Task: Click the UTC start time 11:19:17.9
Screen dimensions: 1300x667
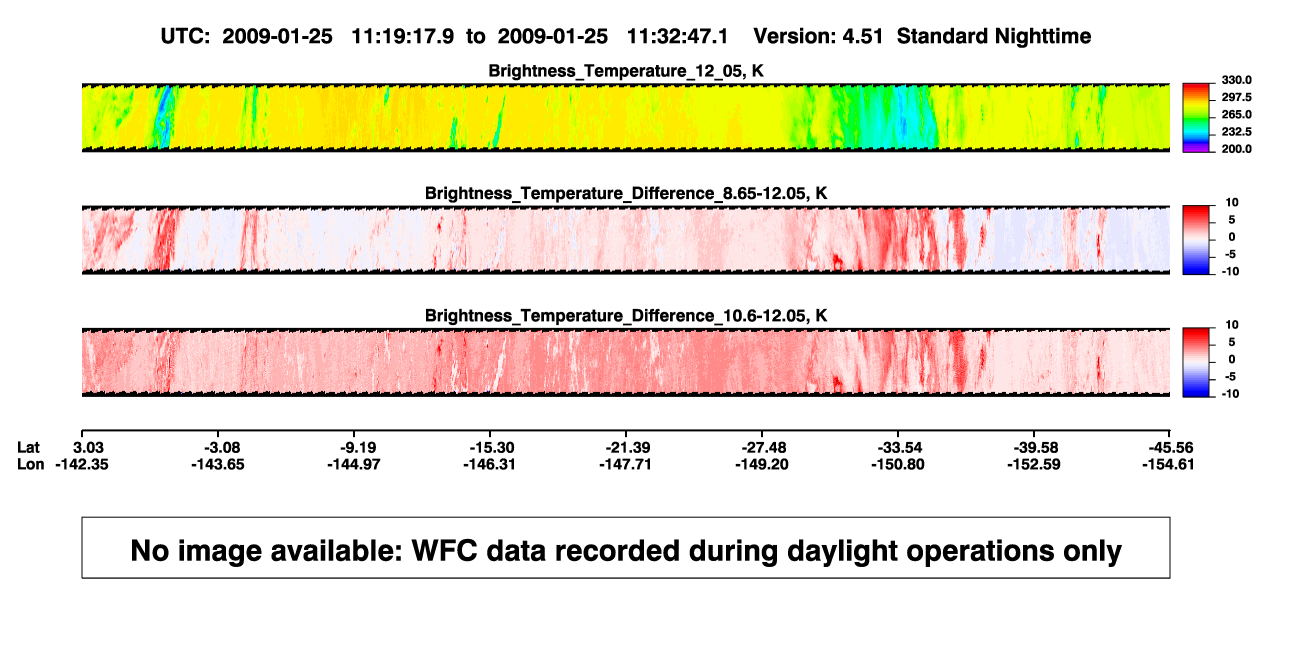Action: [403, 36]
